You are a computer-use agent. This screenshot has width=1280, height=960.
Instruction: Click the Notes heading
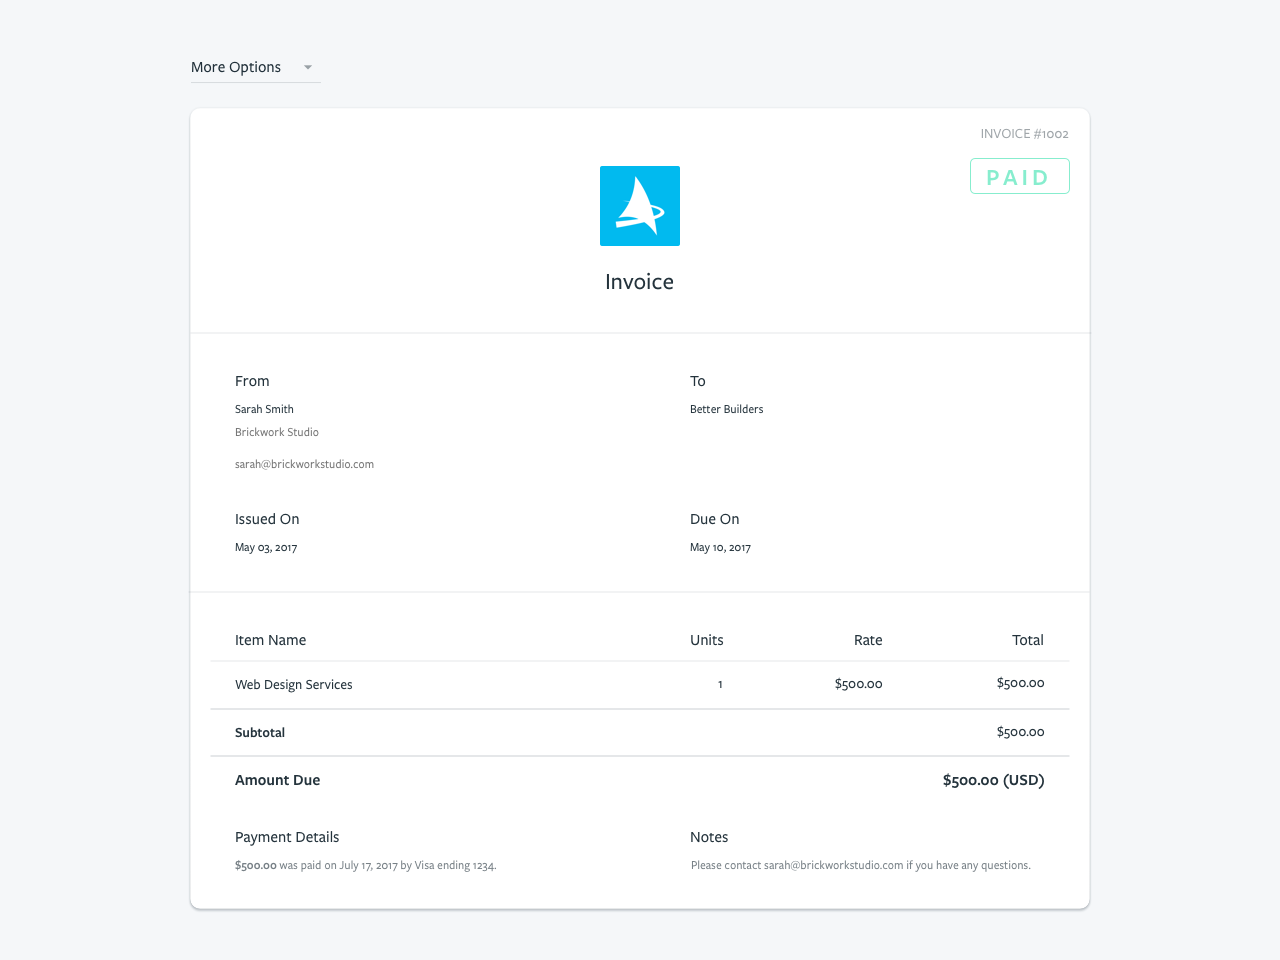pyautogui.click(x=709, y=837)
